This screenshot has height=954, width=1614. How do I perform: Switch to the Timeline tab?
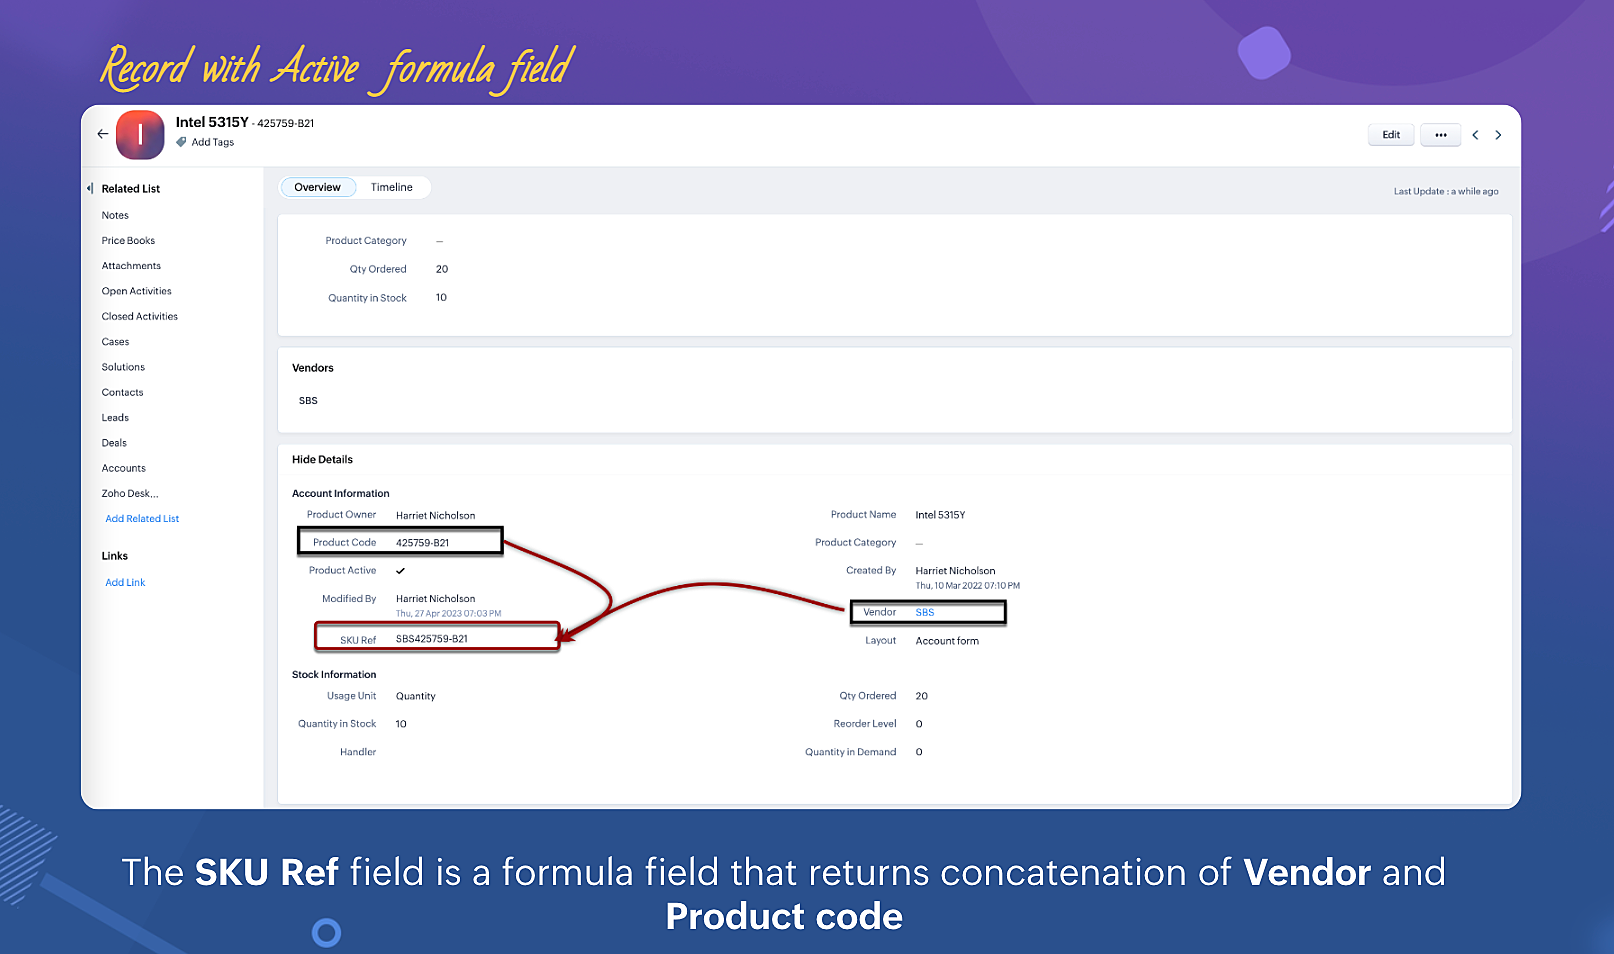391,187
